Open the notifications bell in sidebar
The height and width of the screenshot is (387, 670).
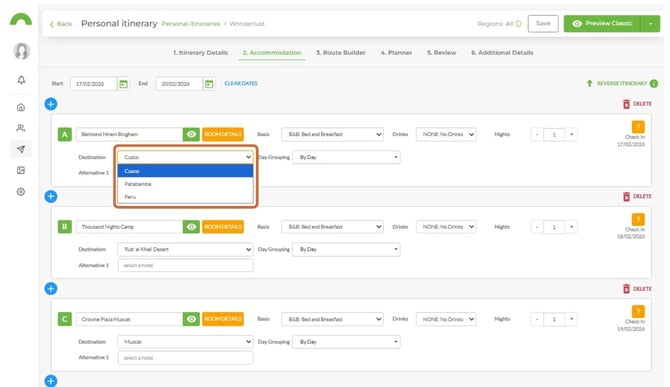[x=21, y=80]
